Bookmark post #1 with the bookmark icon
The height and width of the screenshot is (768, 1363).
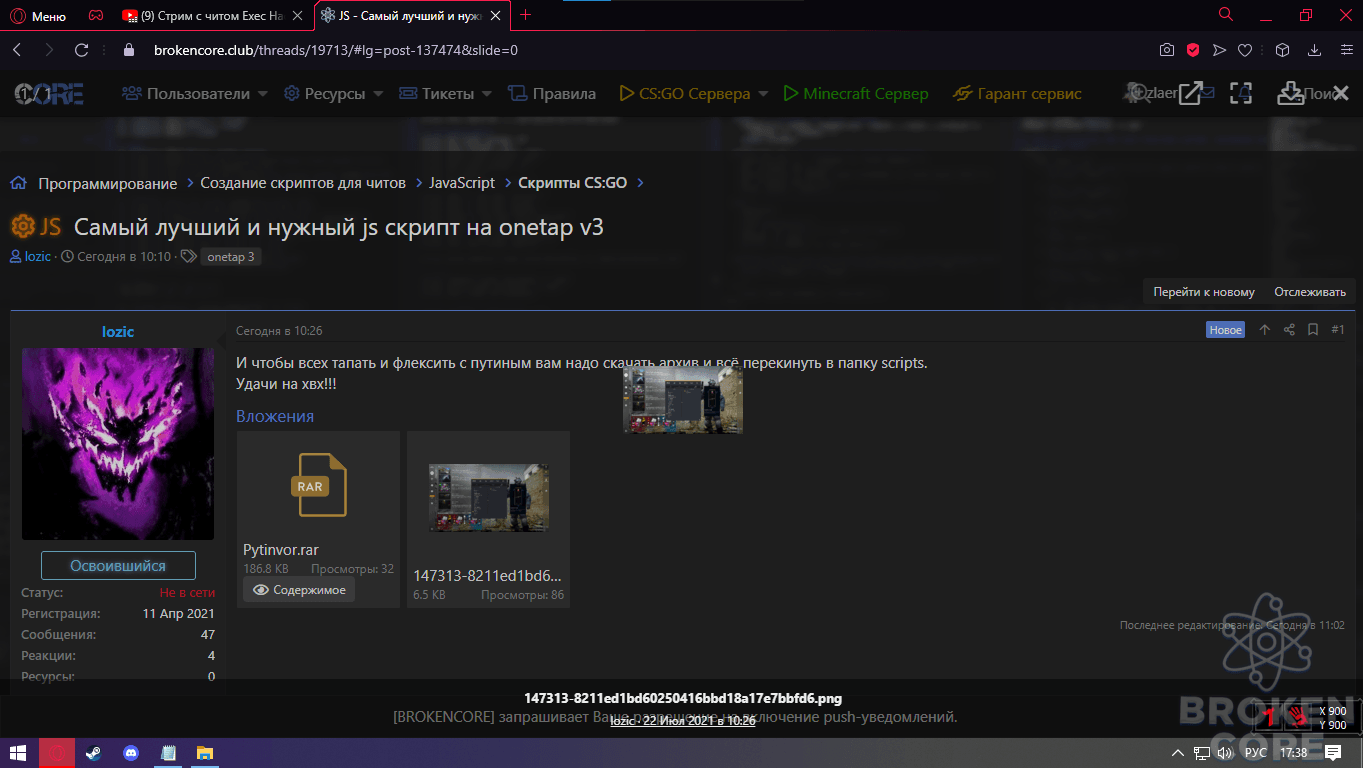click(x=1313, y=330)
